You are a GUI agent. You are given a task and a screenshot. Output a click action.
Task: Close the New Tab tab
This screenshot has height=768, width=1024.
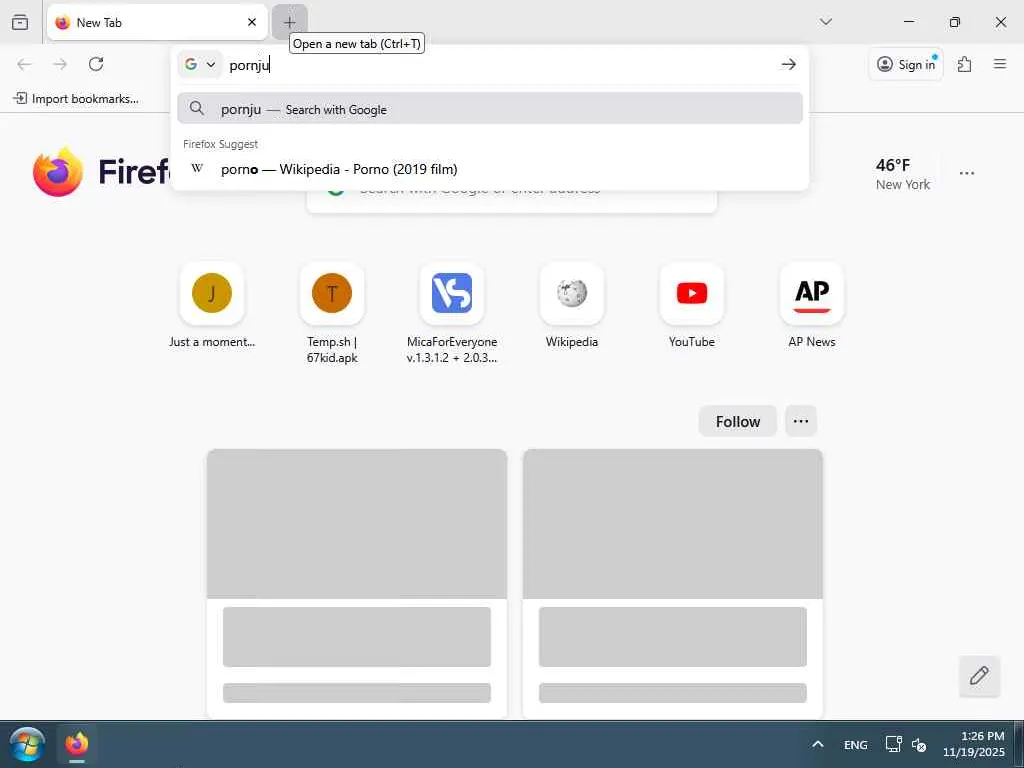pos(251,22)
